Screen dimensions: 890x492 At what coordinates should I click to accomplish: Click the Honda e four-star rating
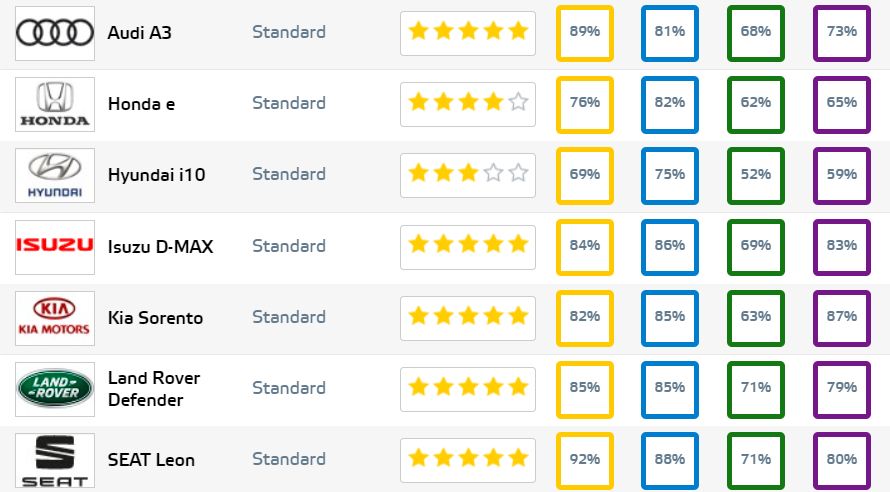(x=467, y=103)
